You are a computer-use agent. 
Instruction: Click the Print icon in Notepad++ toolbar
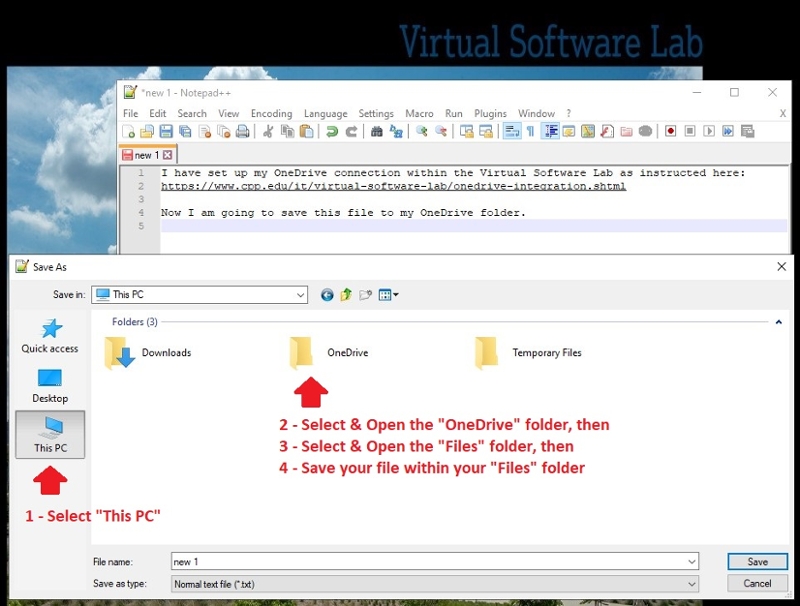243,131
